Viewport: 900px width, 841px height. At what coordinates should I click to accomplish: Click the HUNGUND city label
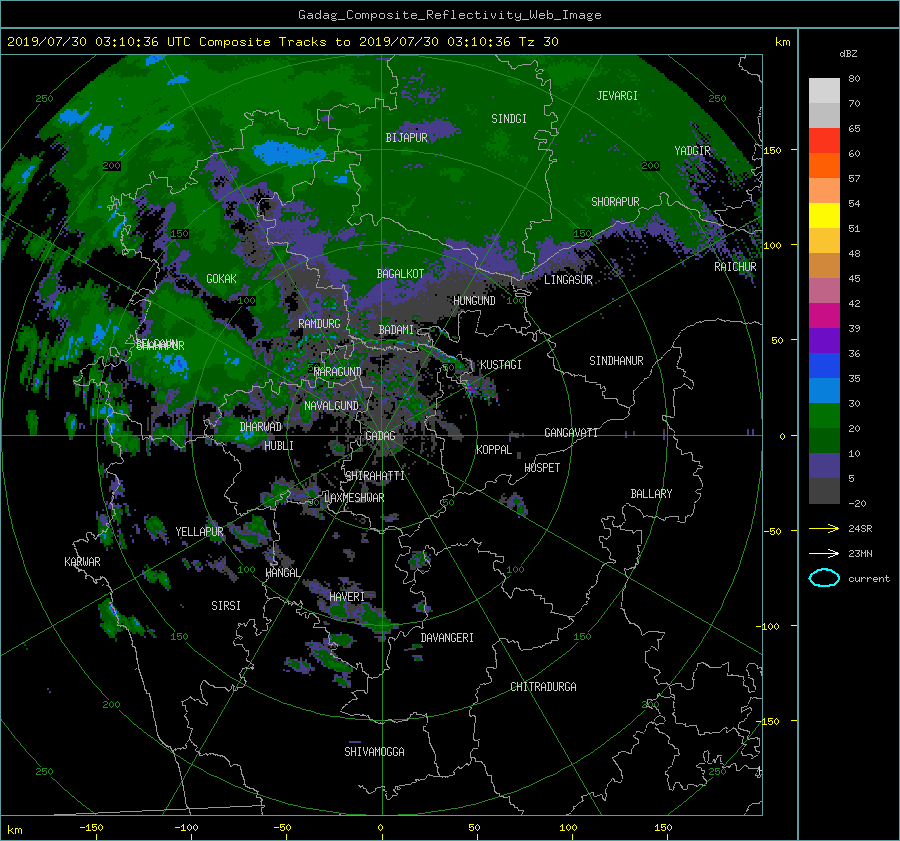point(474,301)
